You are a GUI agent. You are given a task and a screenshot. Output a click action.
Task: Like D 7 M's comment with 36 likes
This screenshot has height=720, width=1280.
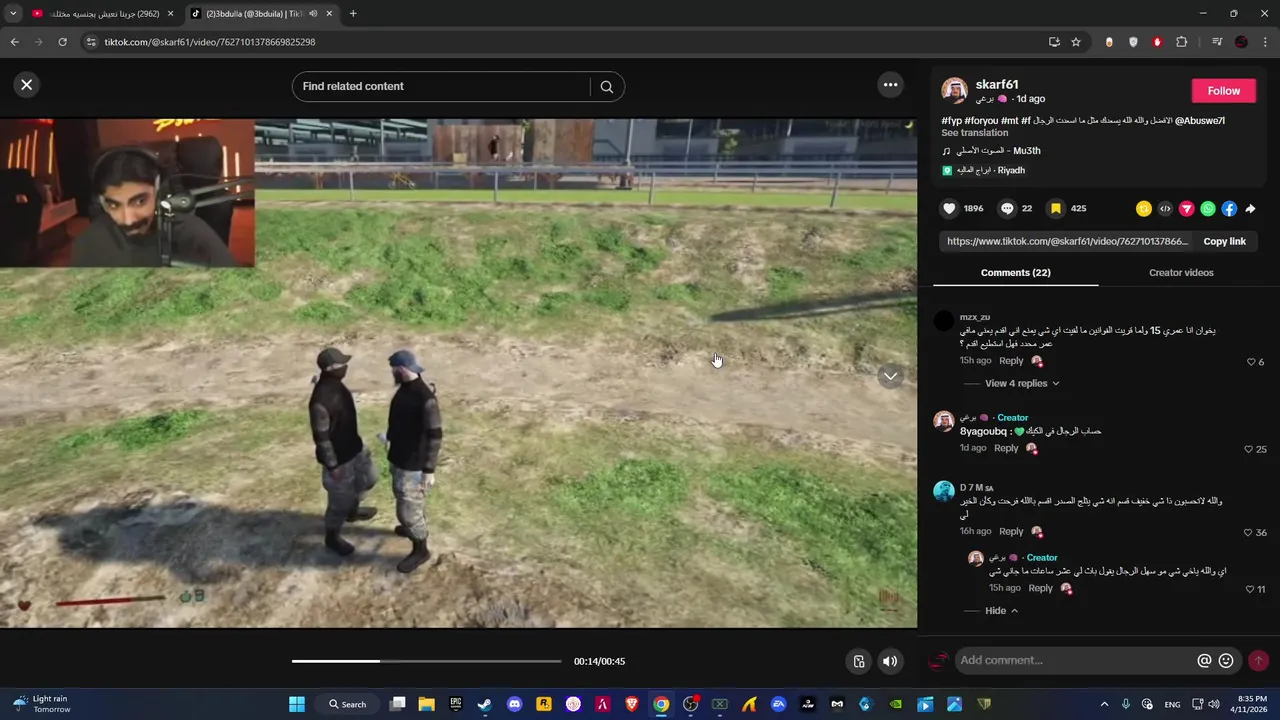1248,533
